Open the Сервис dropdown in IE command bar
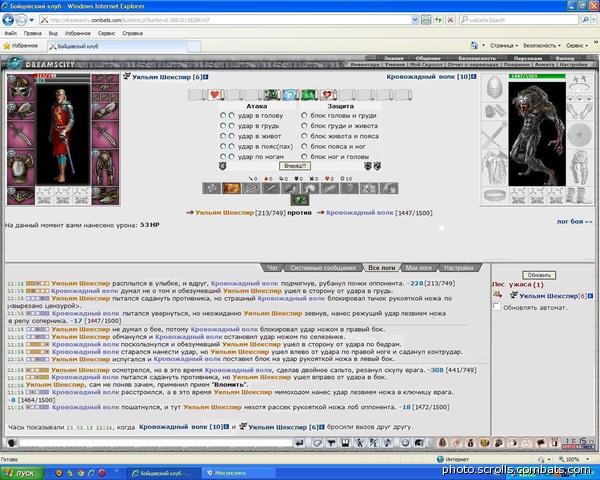This screenshot has width=600, height=480. point(577,46)
